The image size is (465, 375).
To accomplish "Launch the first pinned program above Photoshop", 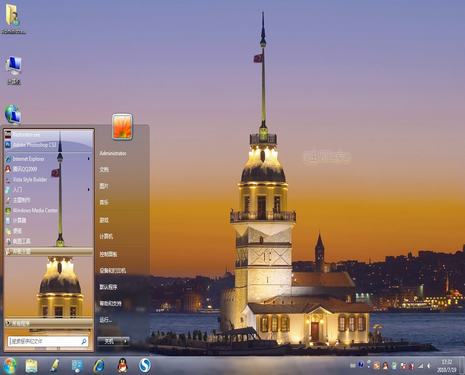I will [49, 135].
